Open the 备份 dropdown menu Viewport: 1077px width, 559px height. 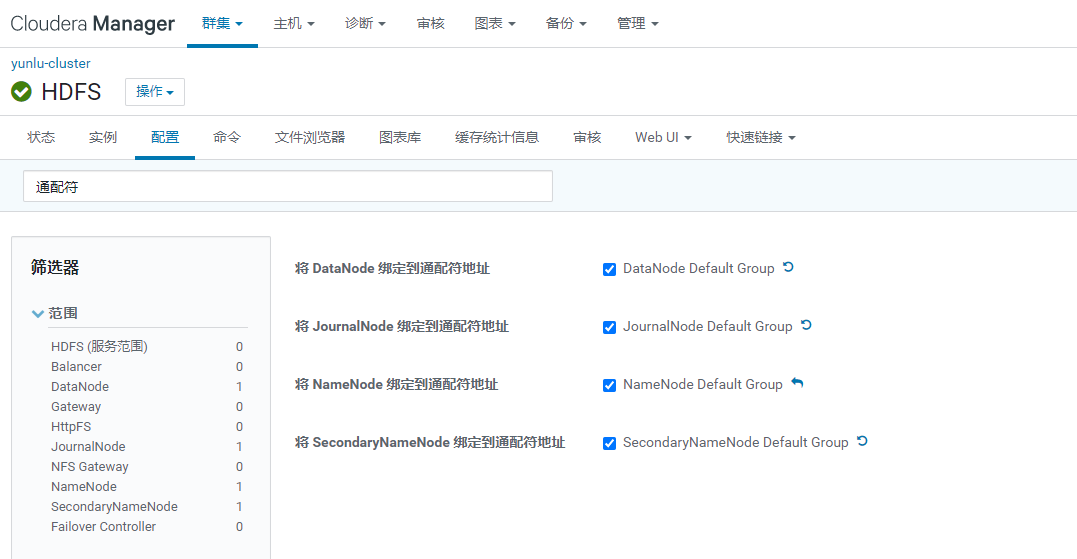pos(566,23)
